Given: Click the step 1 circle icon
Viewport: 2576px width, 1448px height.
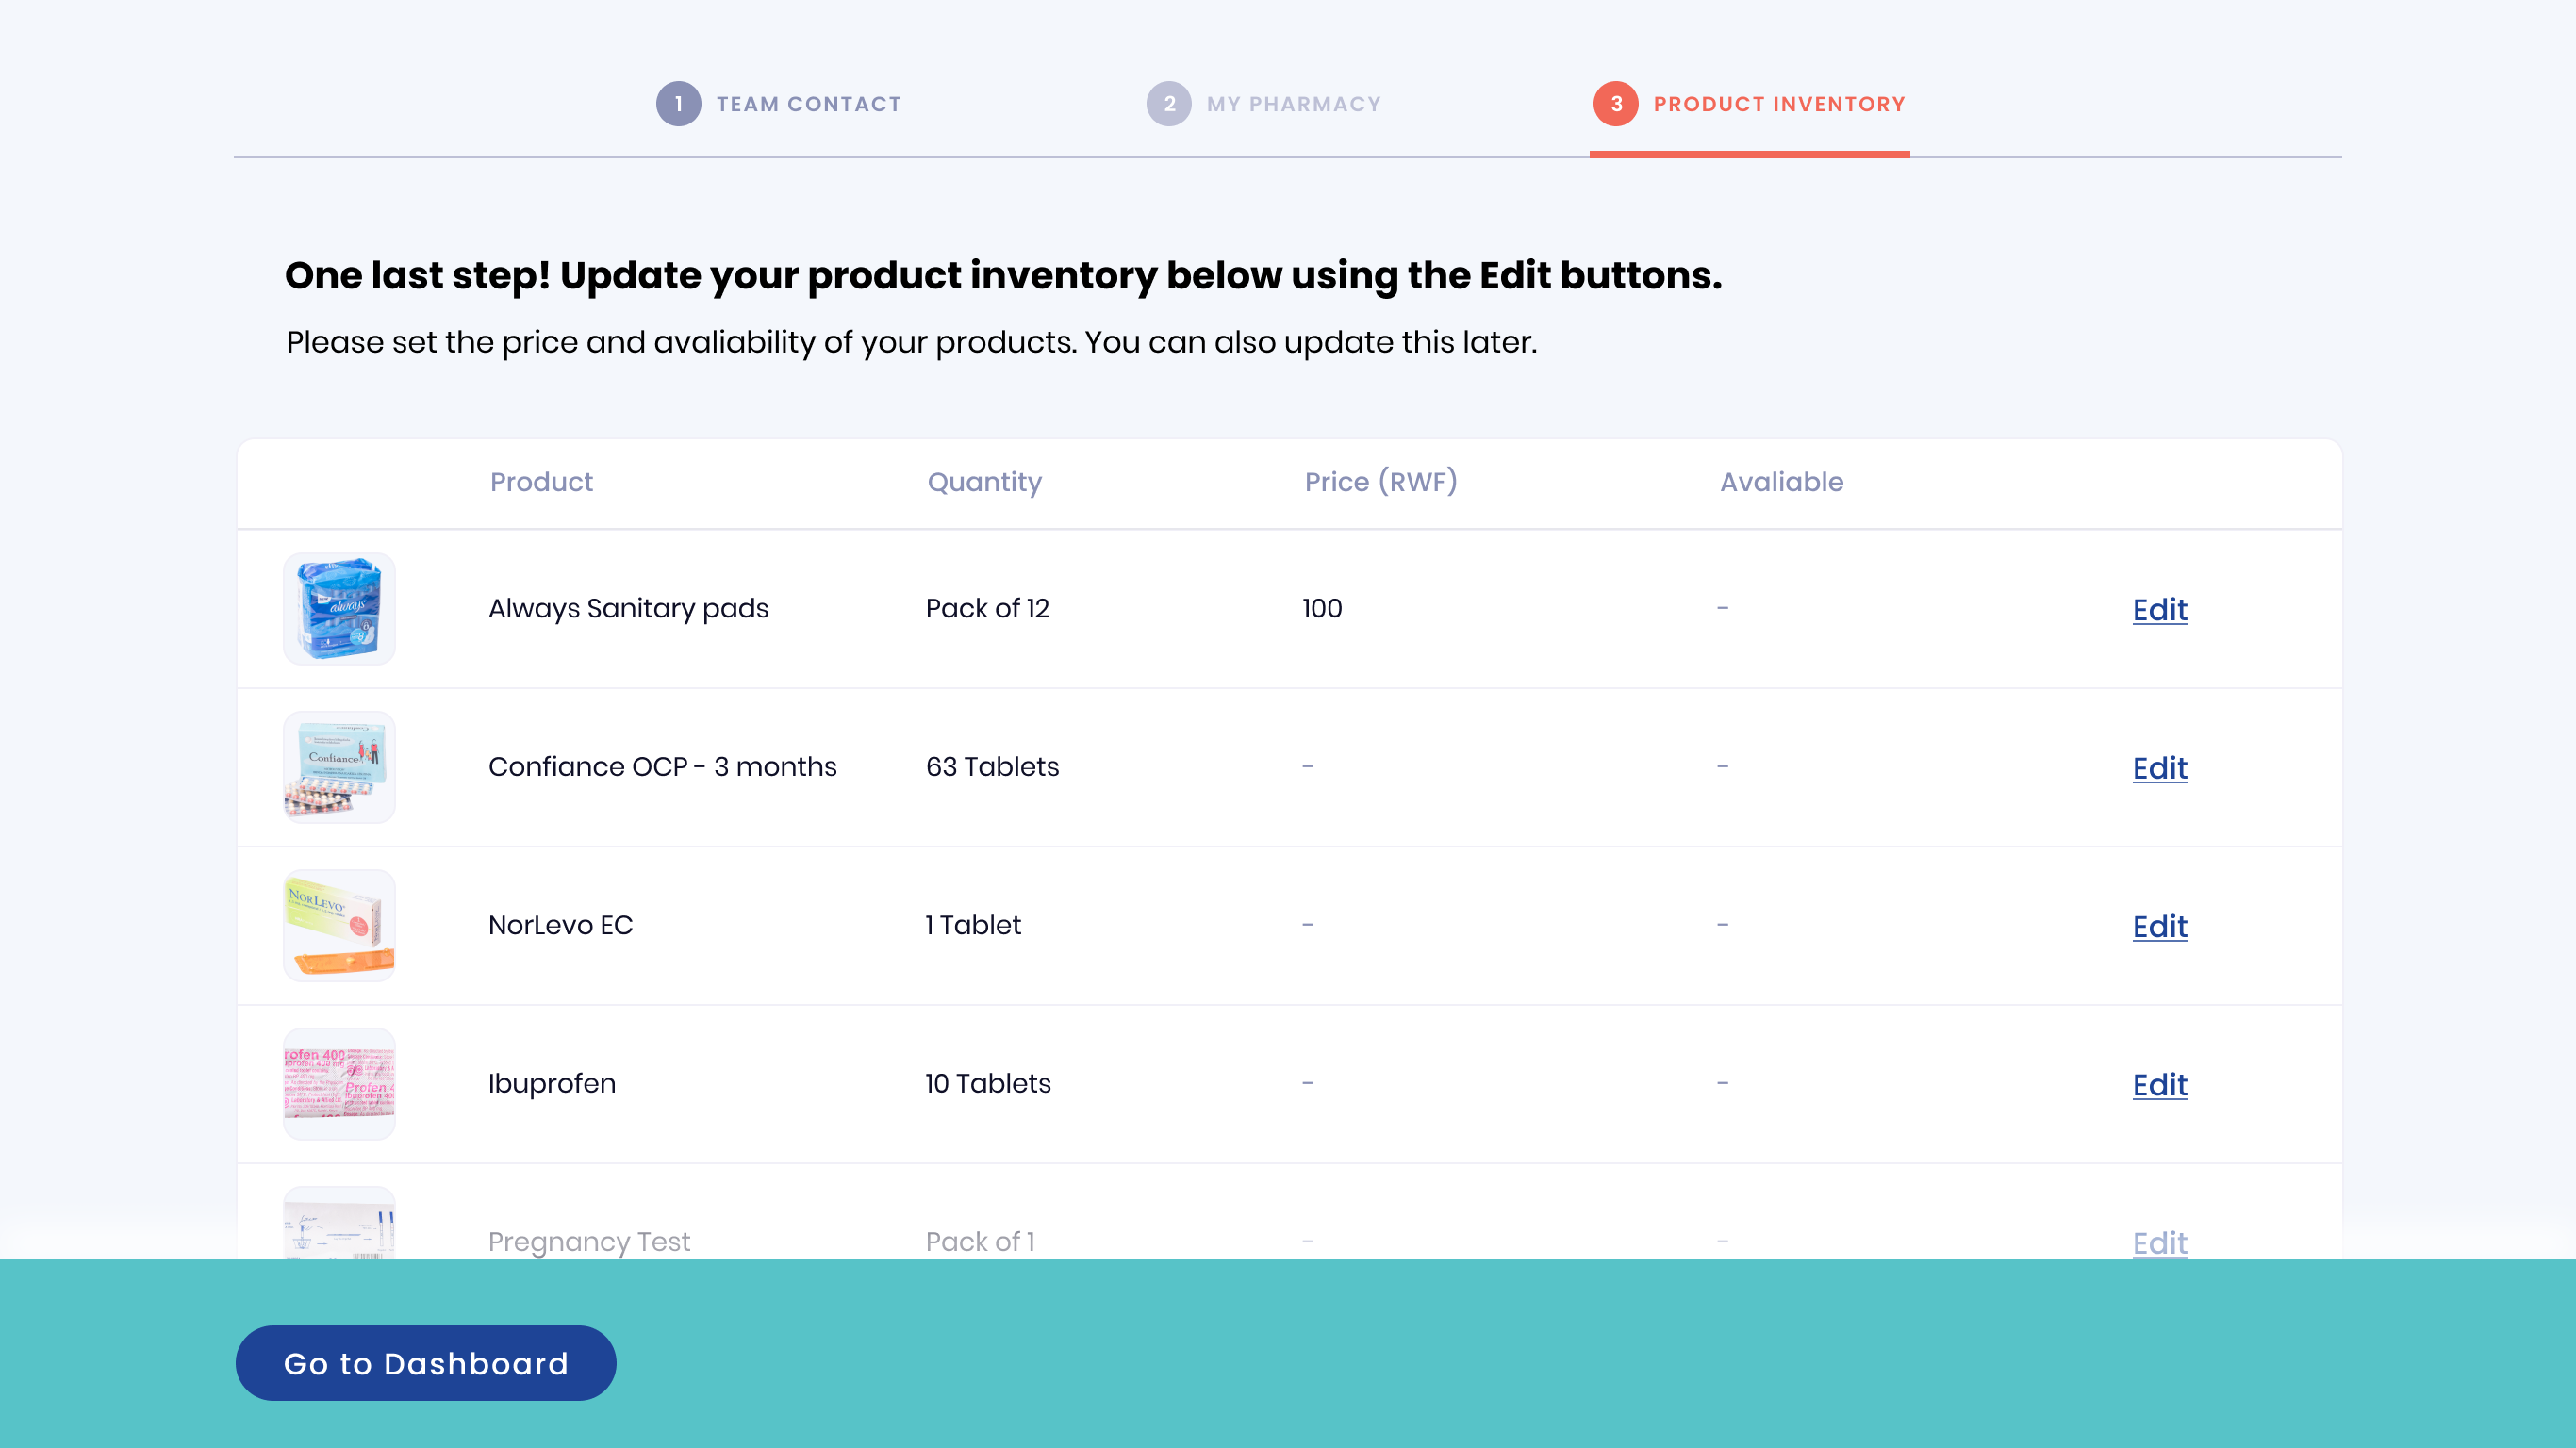Looking at the screenshot, I should [x=678, y=104].
